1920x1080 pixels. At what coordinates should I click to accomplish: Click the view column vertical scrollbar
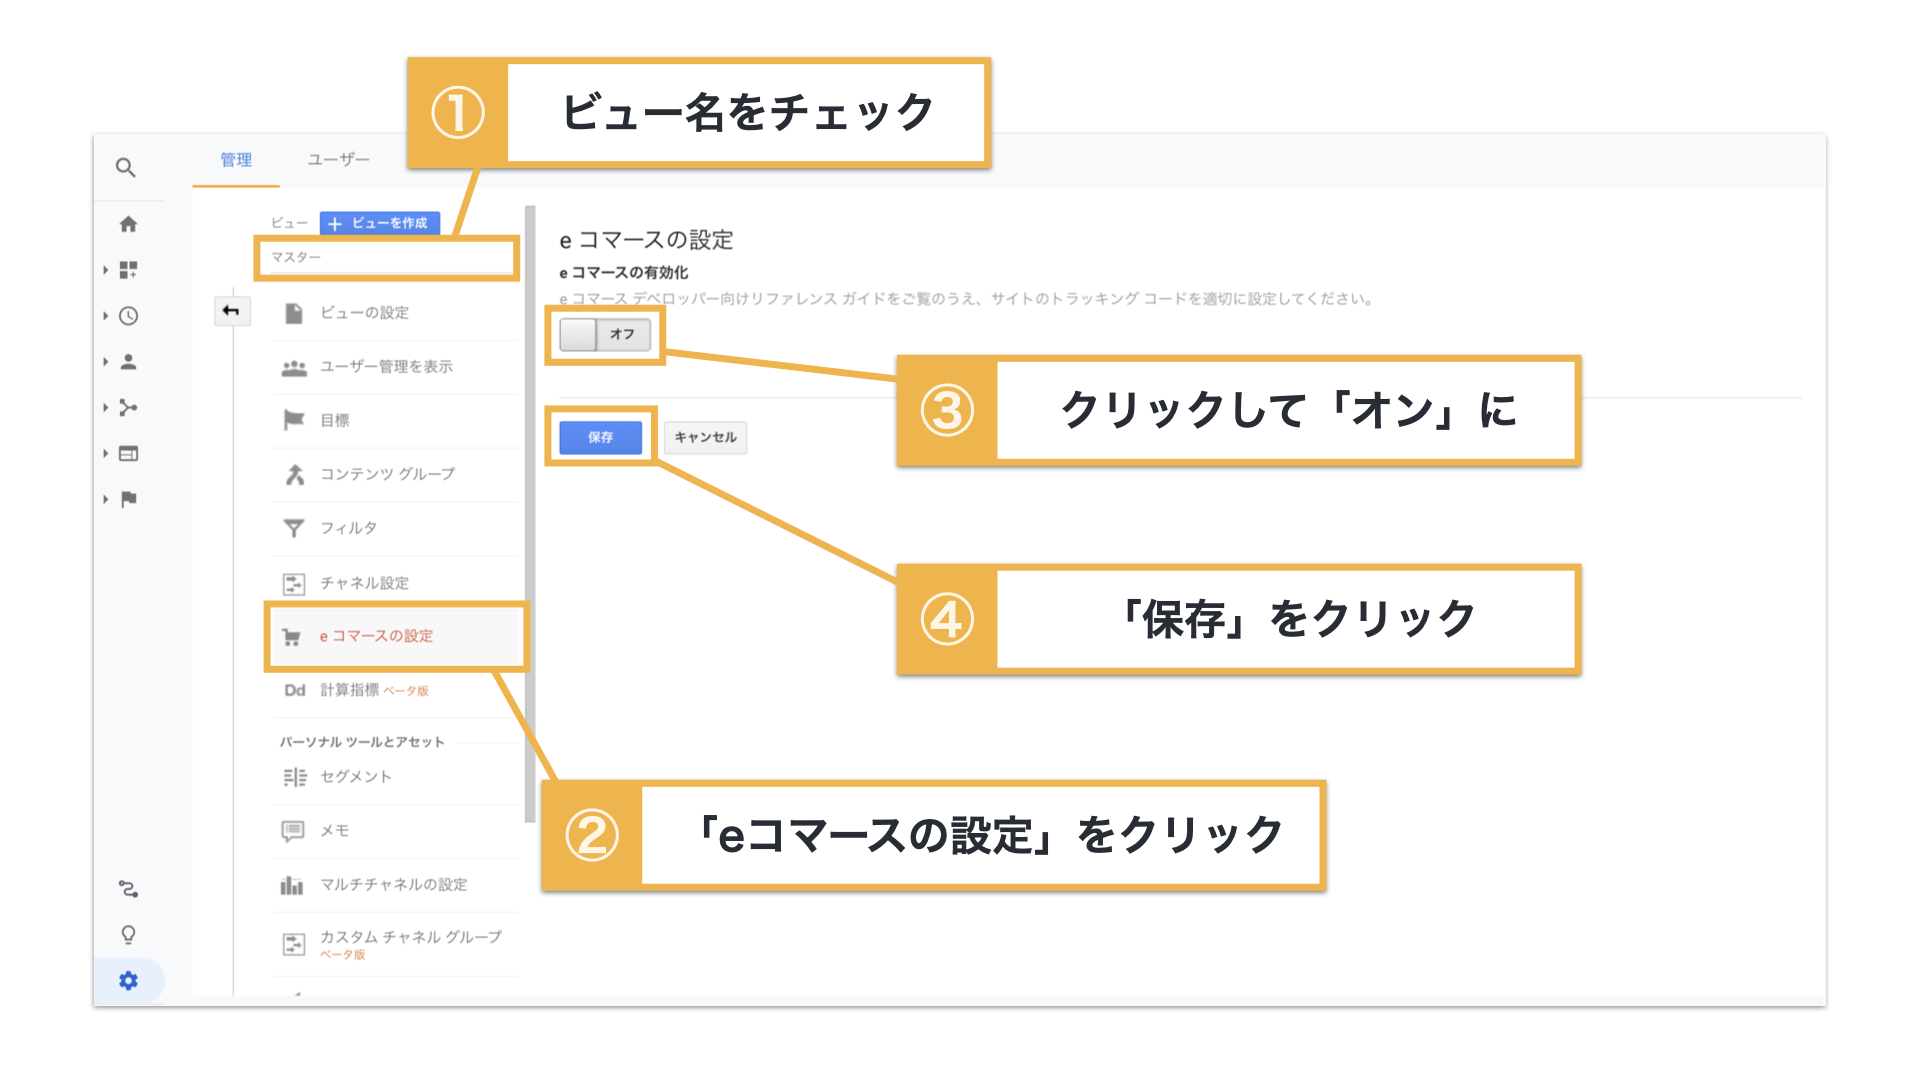click(530, 515)
